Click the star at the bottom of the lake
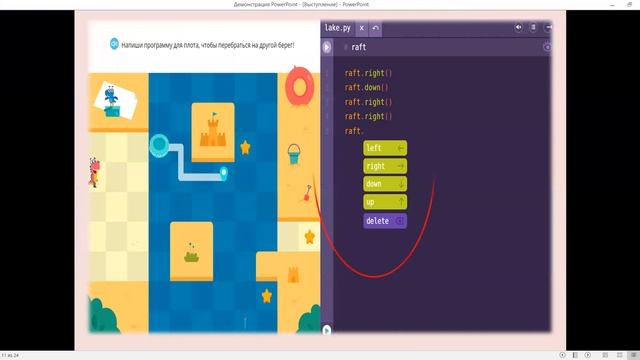This screenshot has height=360, width=640. tap(267, 296)
